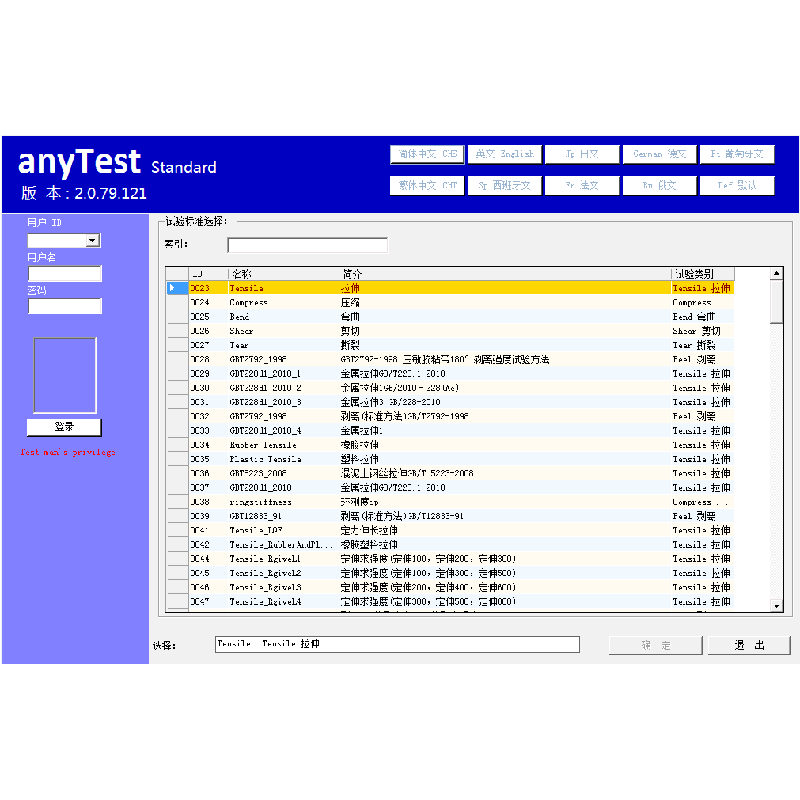This screenshot has width=800, height=800.
Task: Switch language to 简体中文 CHS
Action: 427,154
